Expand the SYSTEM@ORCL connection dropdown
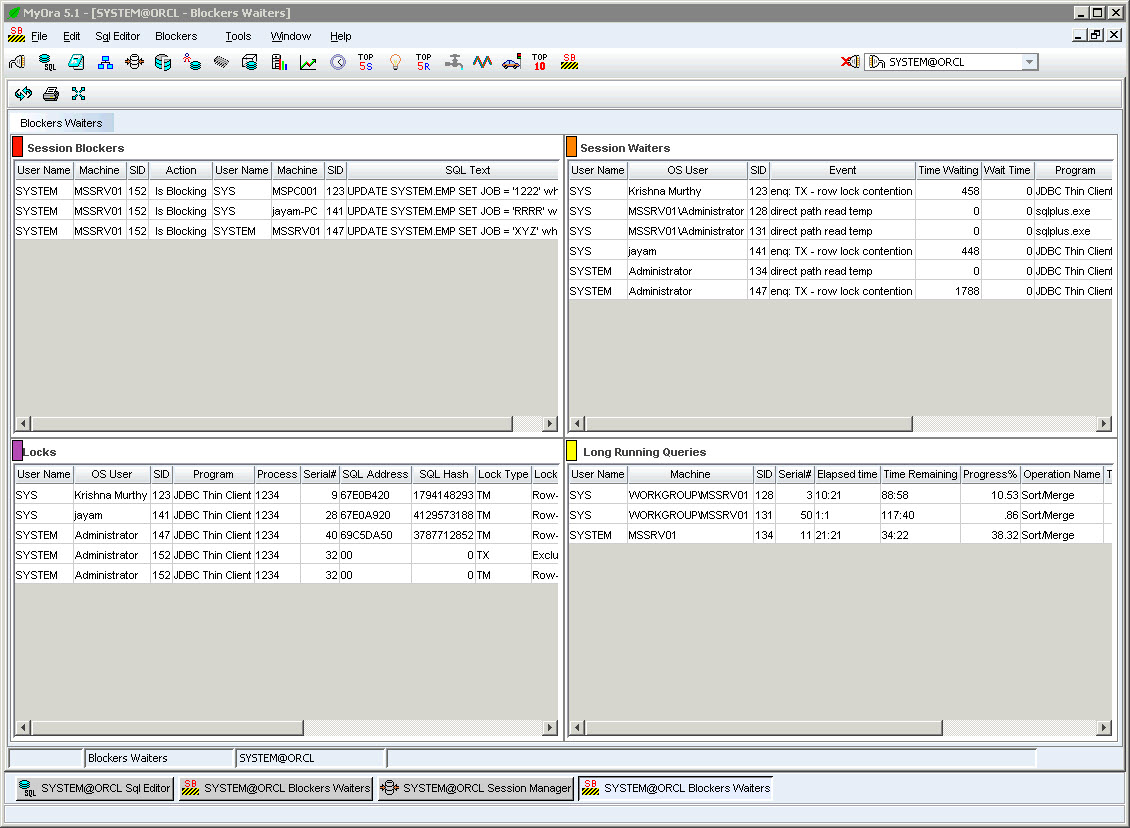This screenshot has height=828, width=1130. 1029,62
